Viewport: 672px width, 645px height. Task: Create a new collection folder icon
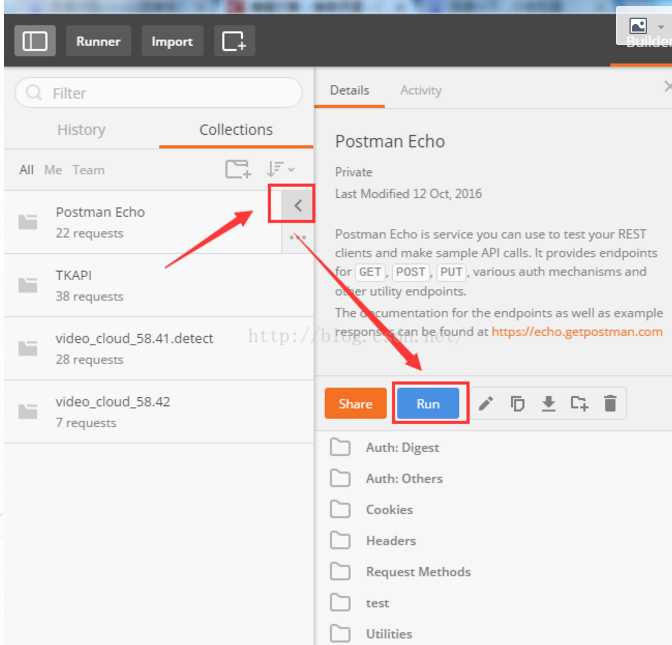(x=238, y=169)
